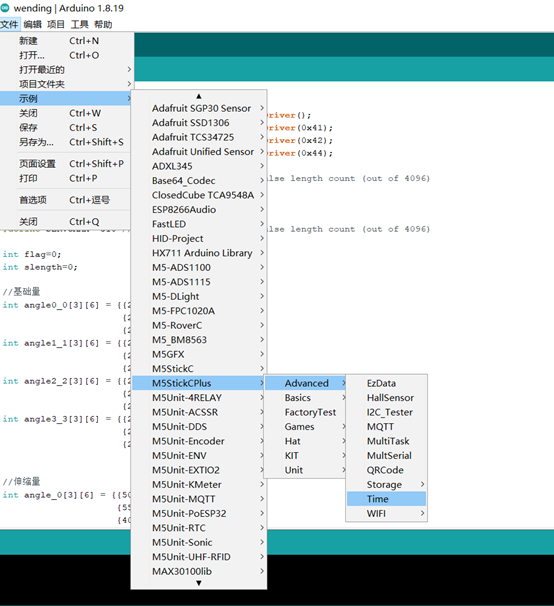This screenshot has width=554, height=606.
Task: Open M5-FPC1020A examples submenu
Action: (x=199, y=311)
